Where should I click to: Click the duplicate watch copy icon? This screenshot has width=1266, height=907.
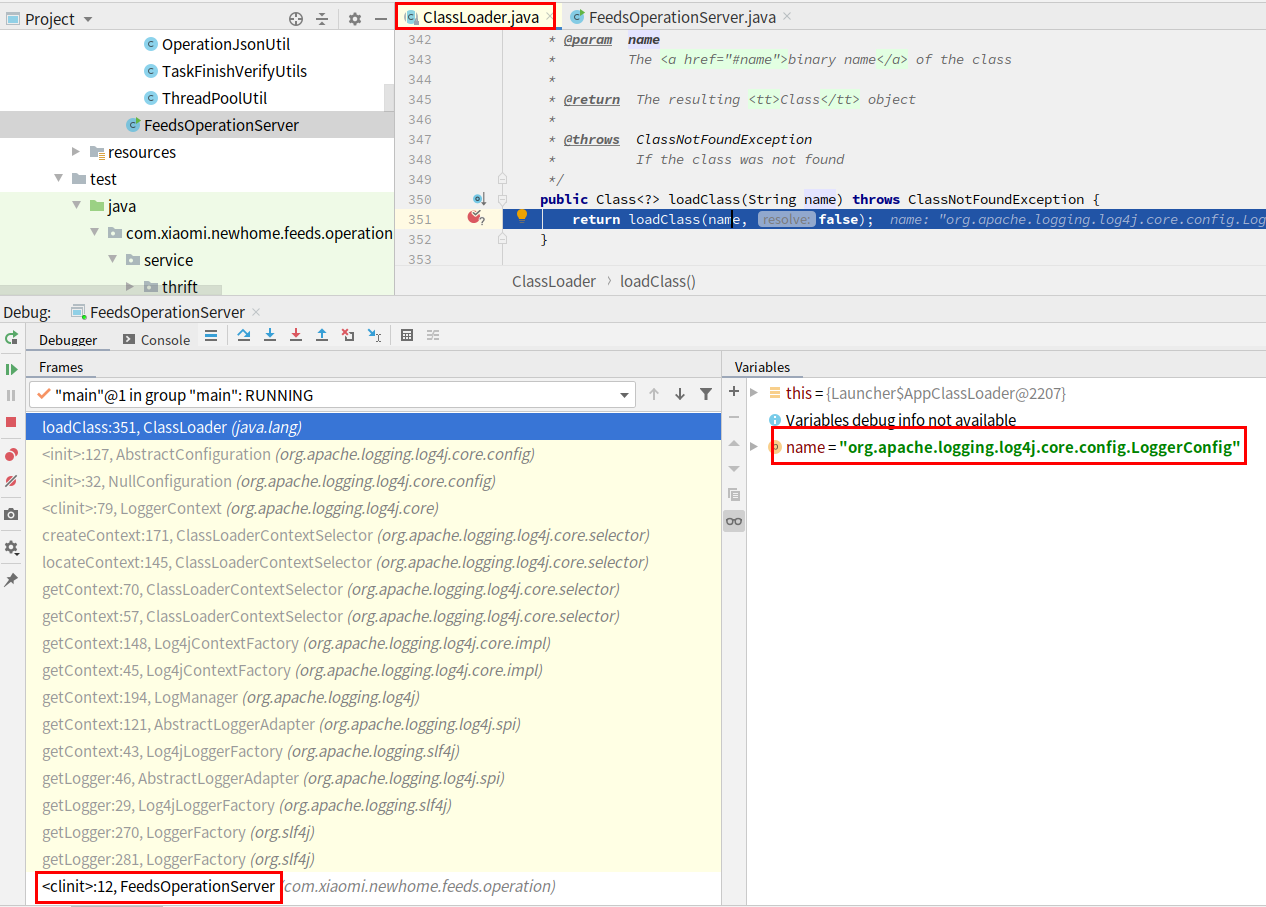click(x=734, y=495)
